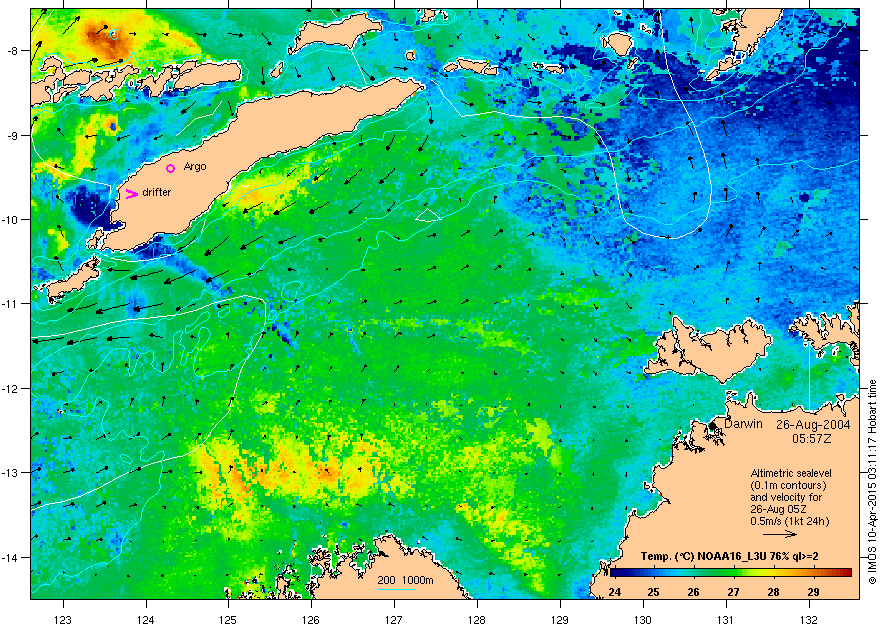Click the latitude axis label -9
Screen dimensions: 880x630
coord(12,135)
